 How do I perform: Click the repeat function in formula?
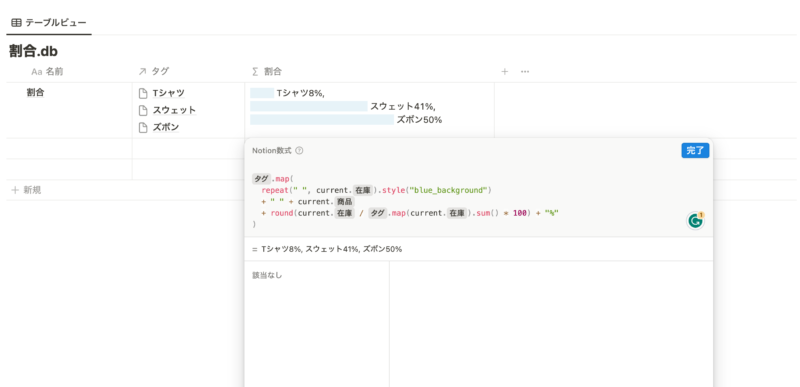coord(274,190)
